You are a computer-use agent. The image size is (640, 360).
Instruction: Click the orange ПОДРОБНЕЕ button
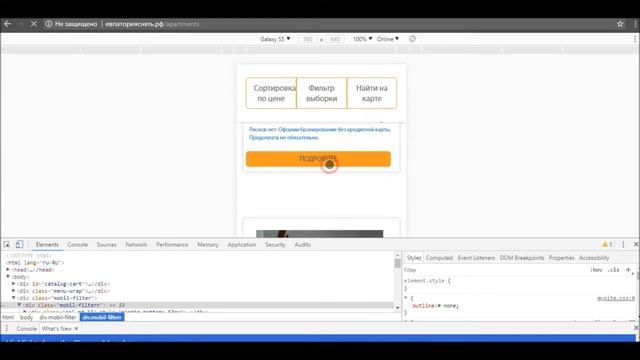tap(318, 159)
